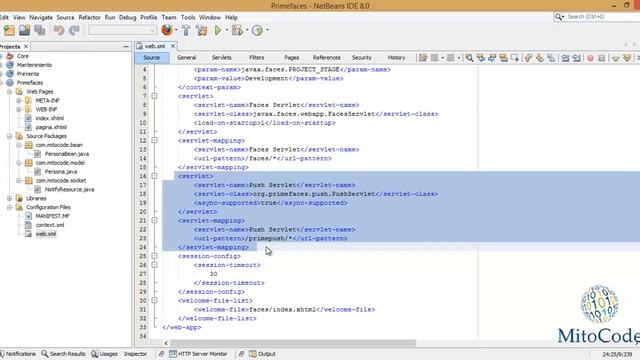Image resolution: width=640 pixels, height=360 pixels.
Task: Click the Find Previous Occurrence icon
Action: 481,58
